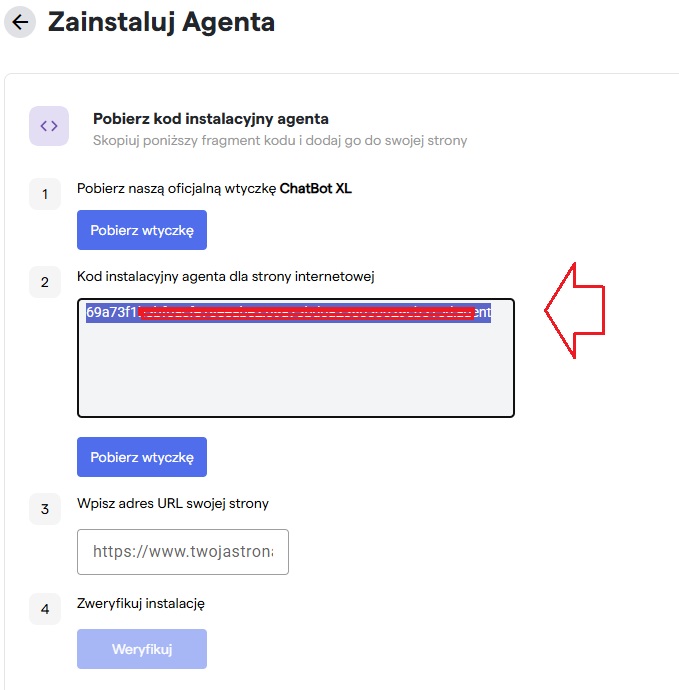
Task: Click the step 3 number badge
Action: (45, 510)
